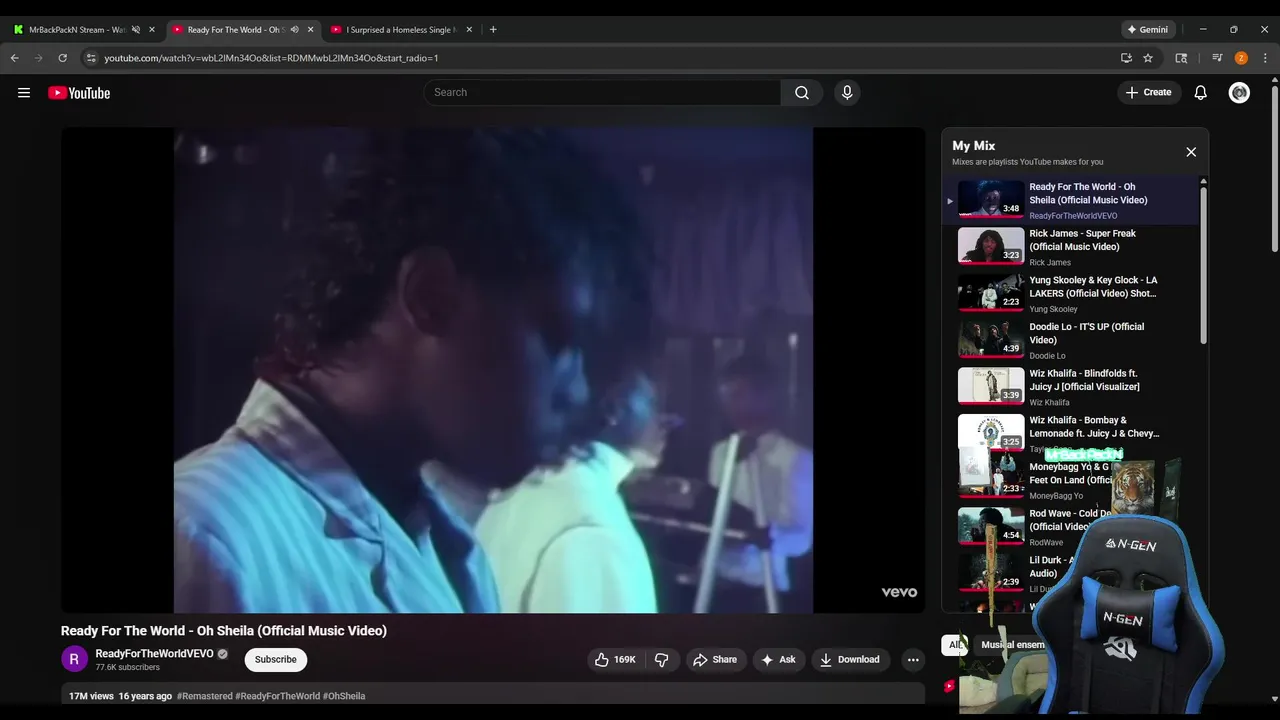This screenshot has height=720, width=1280.
Task: Click the Rod Wave playlist entry thumbnail
Action: pyautogui.click(x=991, y=526)
